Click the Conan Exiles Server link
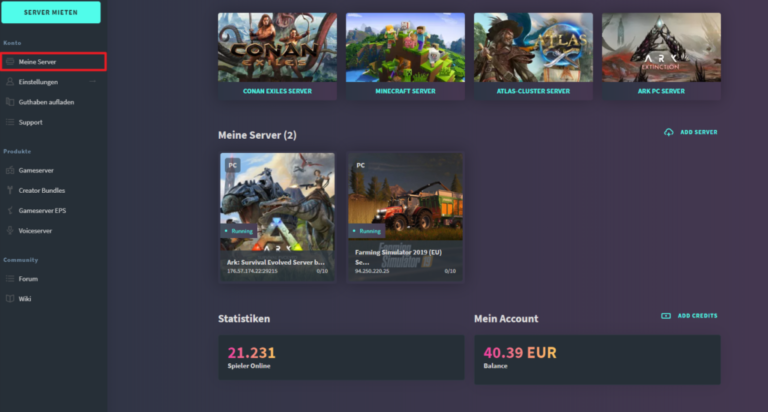 coord(277,91)
